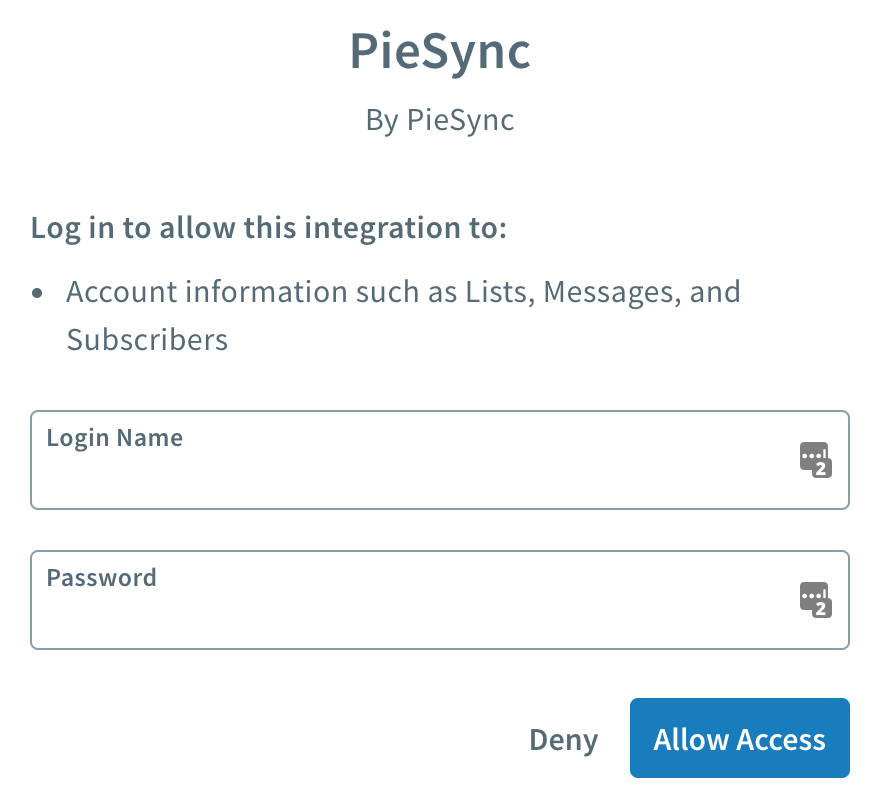Focus the Login Name input field
884x798 pixels.
tap(440, 460)
